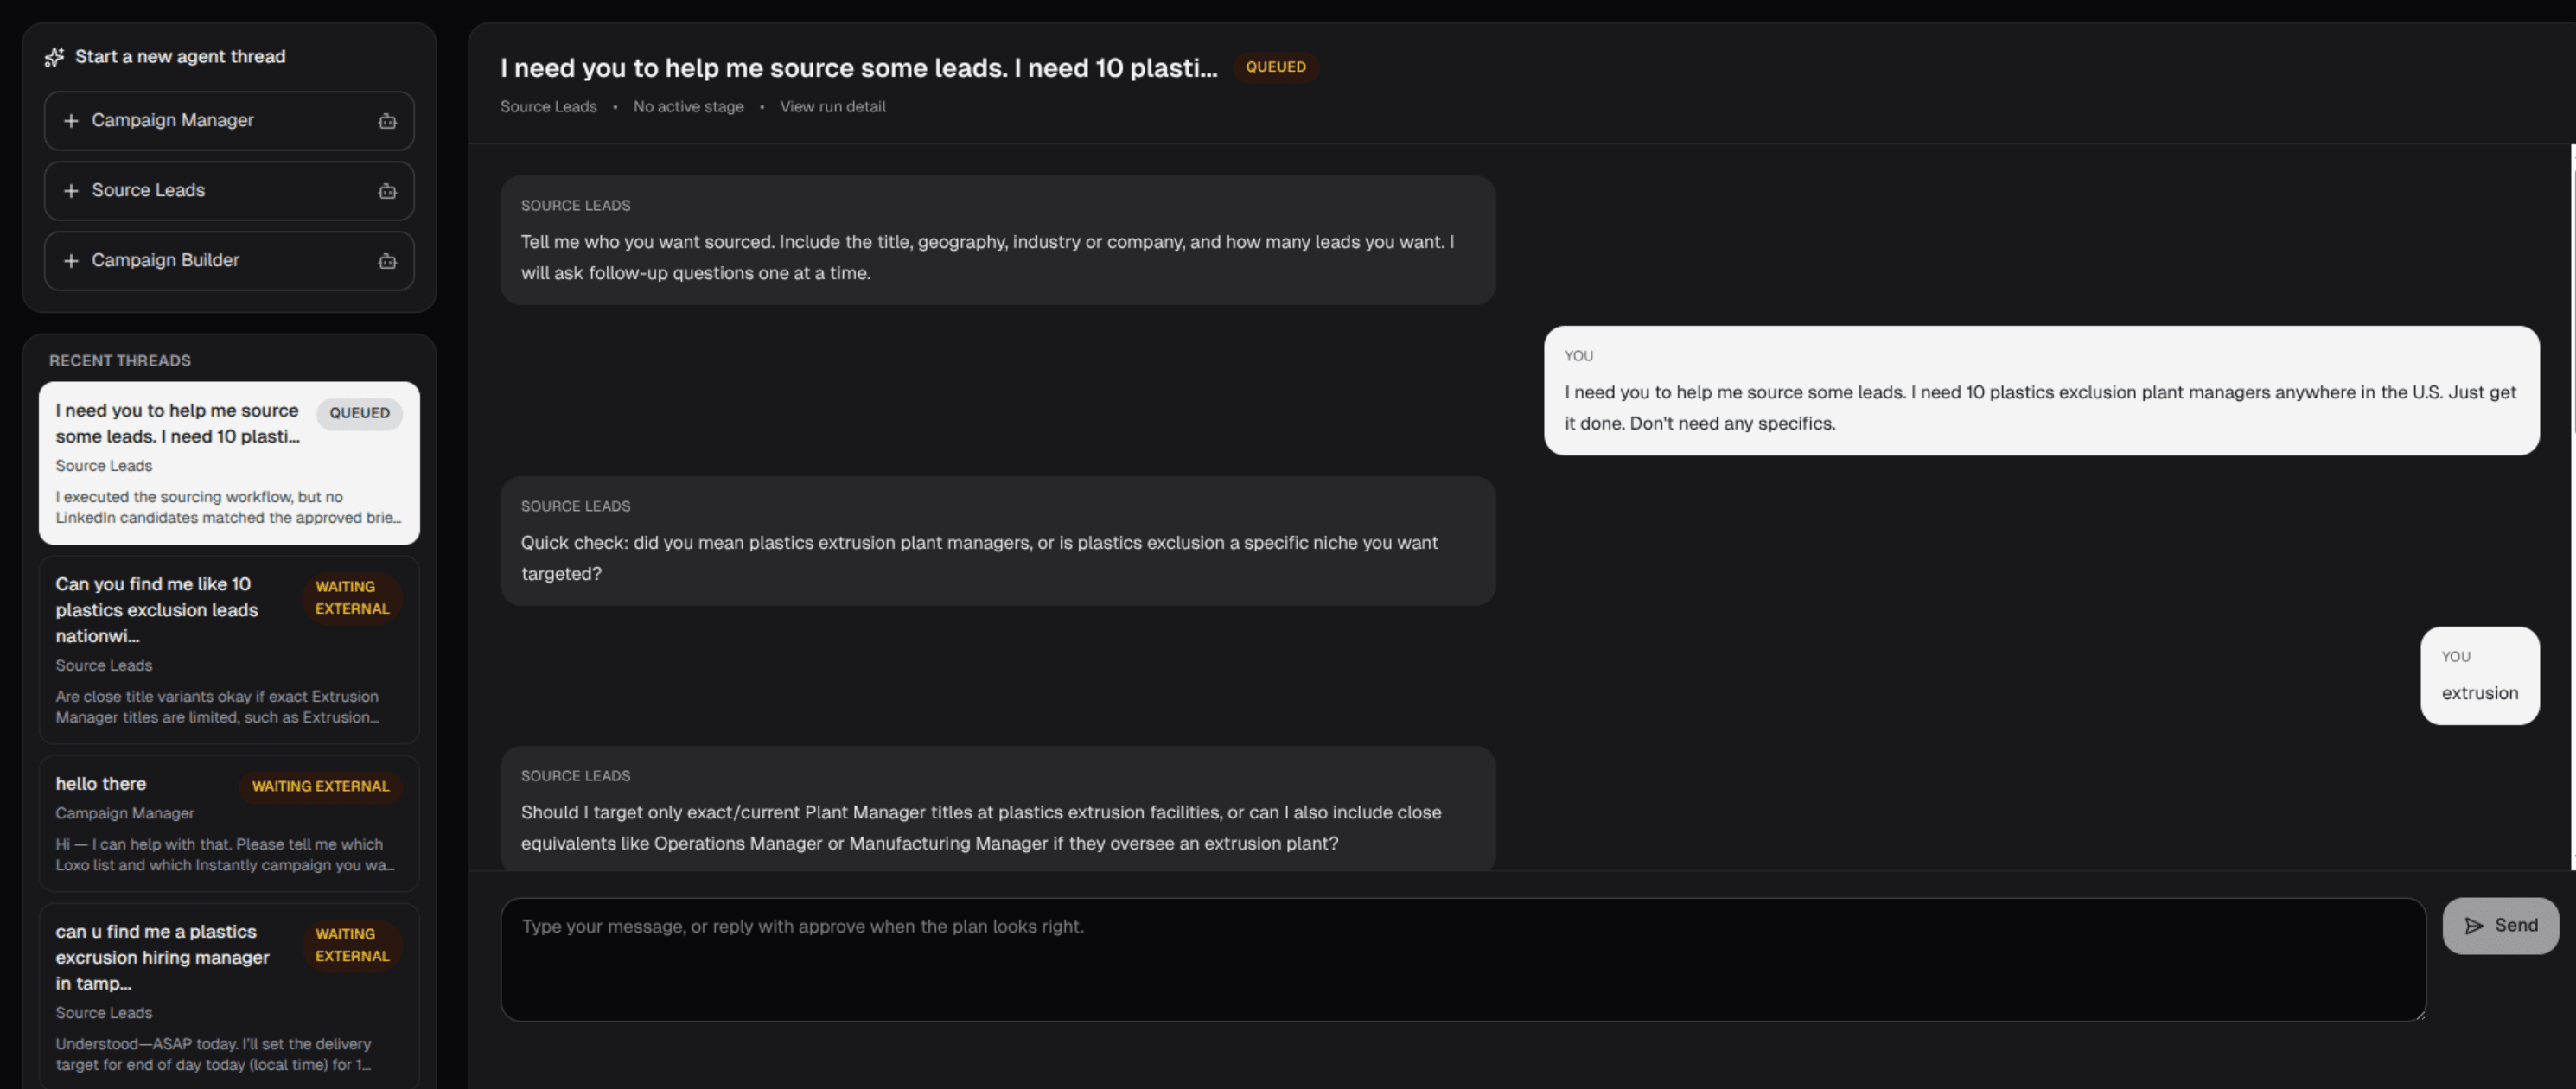Select the queued thread under Recent Threads

(228, 462)
